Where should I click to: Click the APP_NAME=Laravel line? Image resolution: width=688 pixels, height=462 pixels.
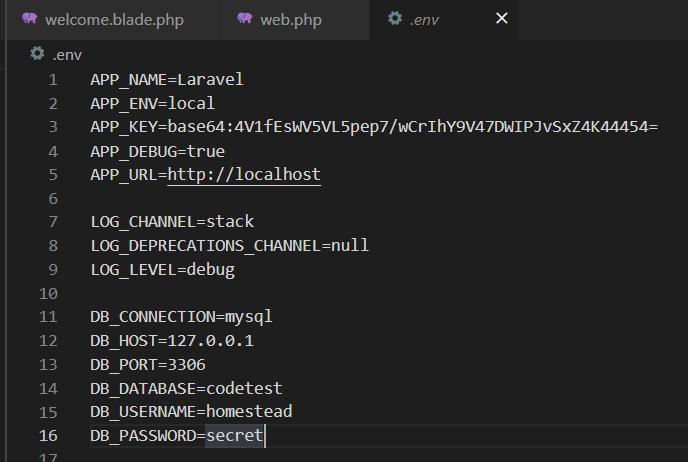tap(167, 79)
